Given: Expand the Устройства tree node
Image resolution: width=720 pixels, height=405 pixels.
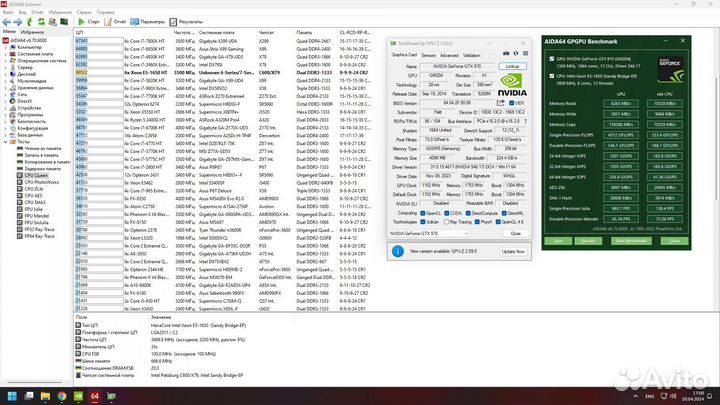Looking at the screenshot, I should pyautogui.click(x=6, y=108).
